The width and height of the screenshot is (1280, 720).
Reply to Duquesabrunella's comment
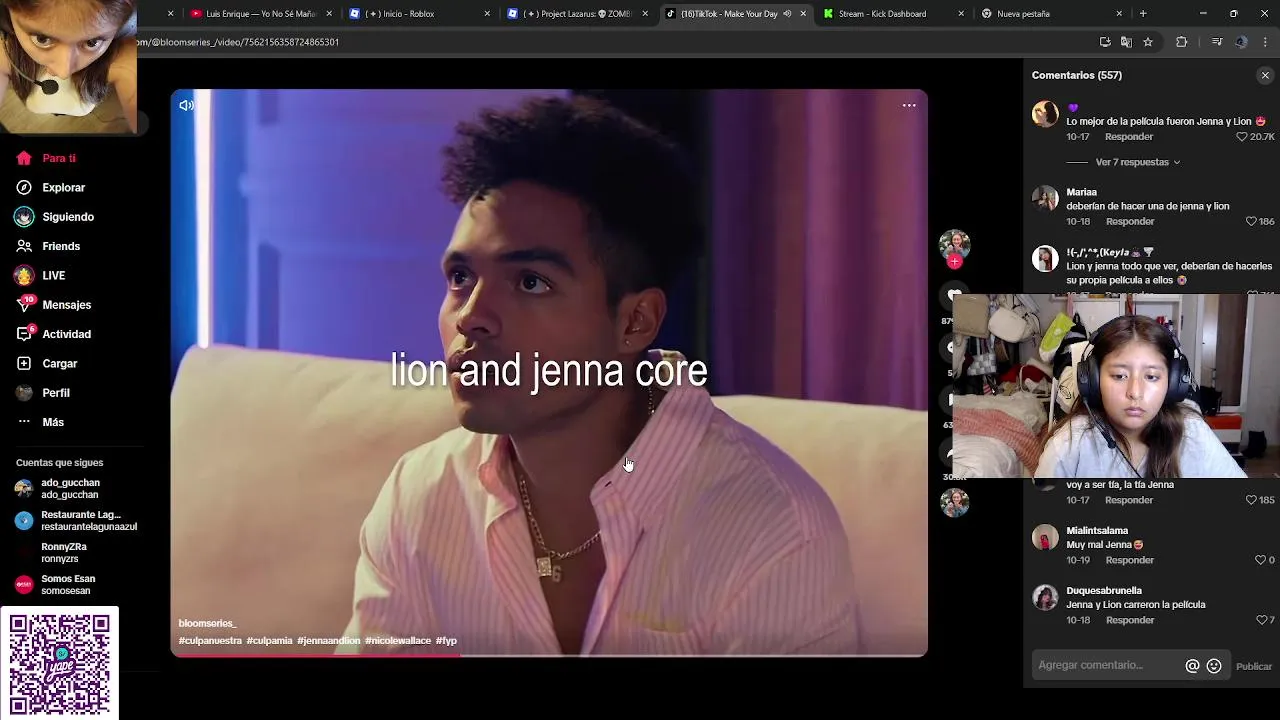coord(1130,620)
